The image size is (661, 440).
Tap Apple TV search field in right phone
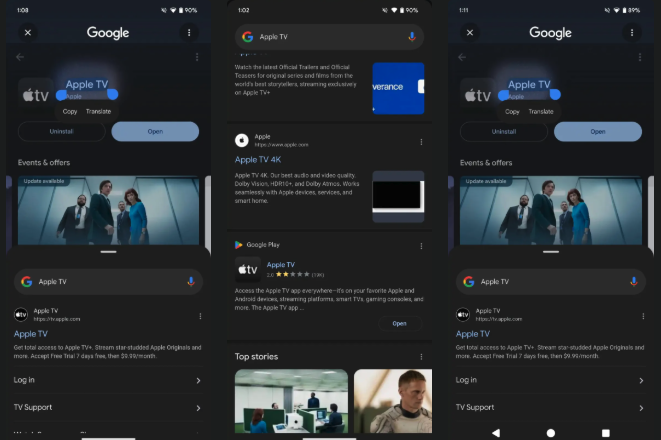click(x=551, y=282)
